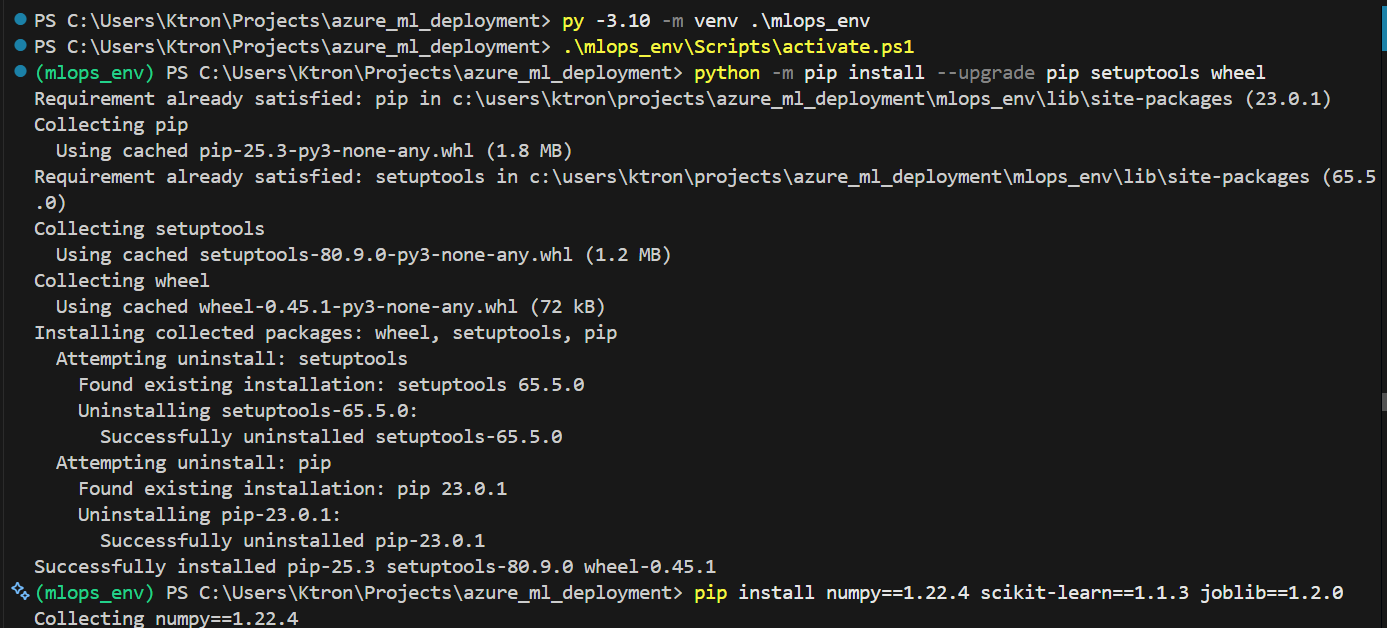Image resolution: width=1387 pixels, height=628 pixels.
Task: Click 'Successfully uninstalled setuptools-65.5.0' line
Action: tap(331, 437)
